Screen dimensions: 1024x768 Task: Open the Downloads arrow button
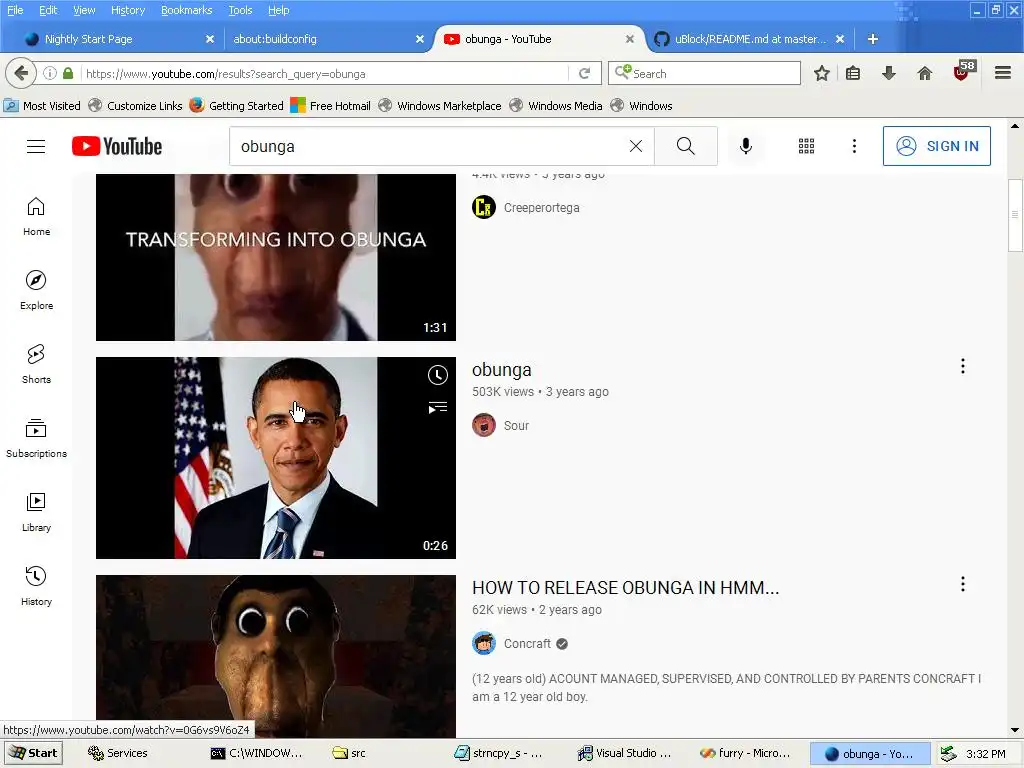[888, 73]
